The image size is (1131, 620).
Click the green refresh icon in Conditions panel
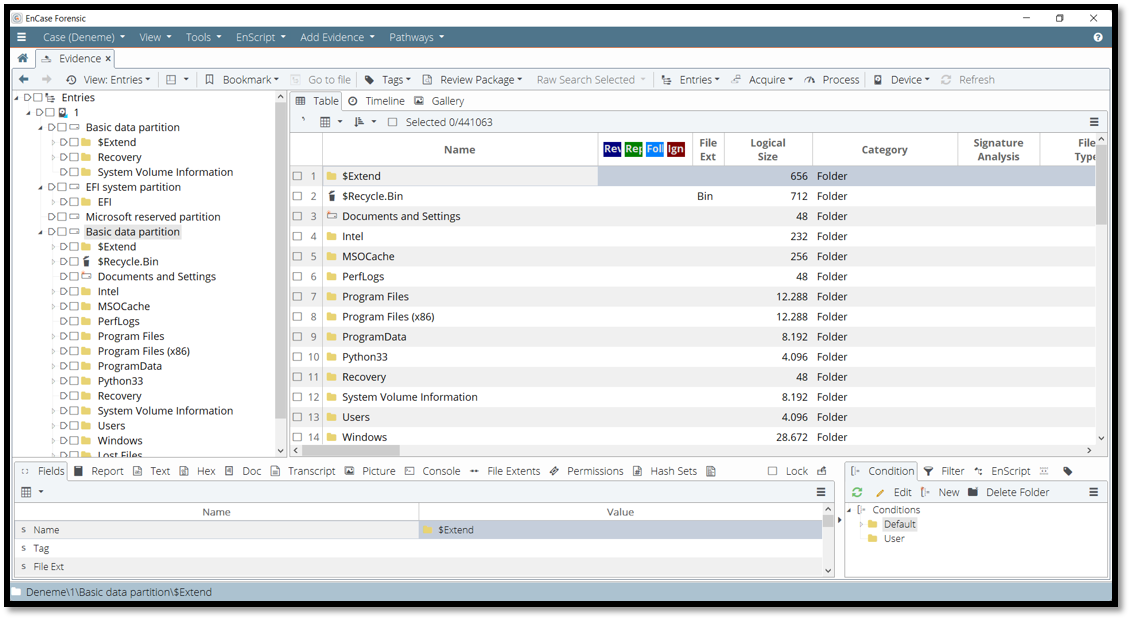(x=857, y=492)
